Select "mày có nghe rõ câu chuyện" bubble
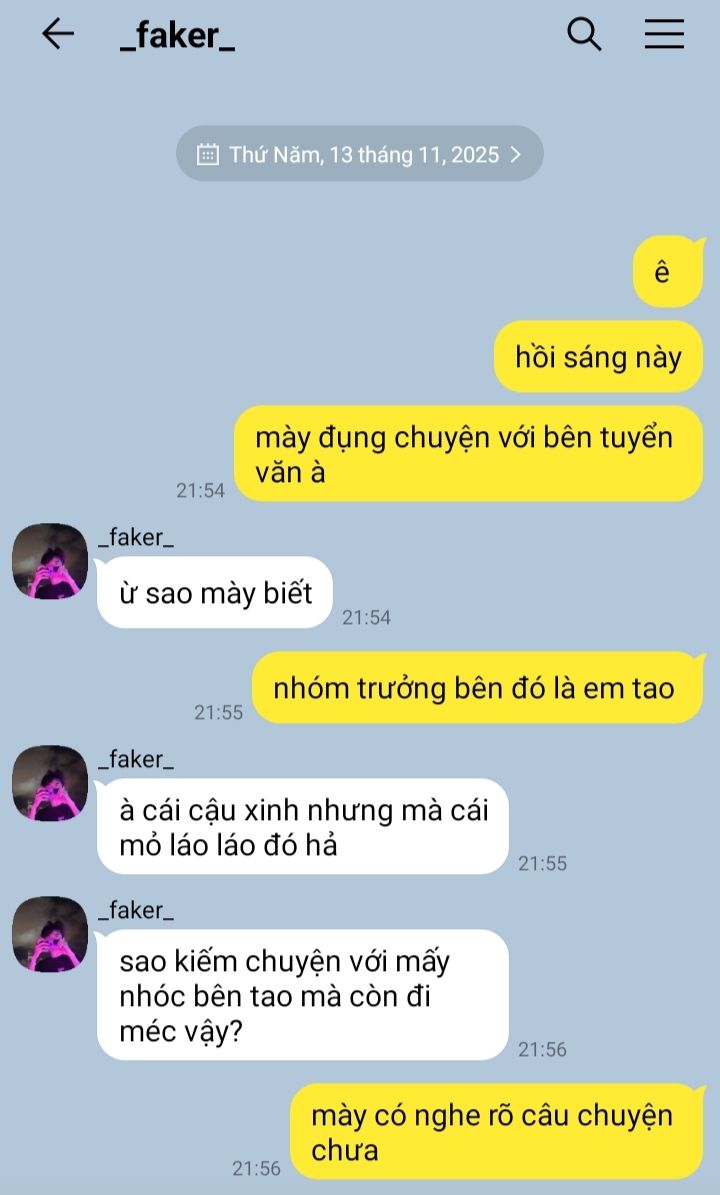 (496, 1132)
